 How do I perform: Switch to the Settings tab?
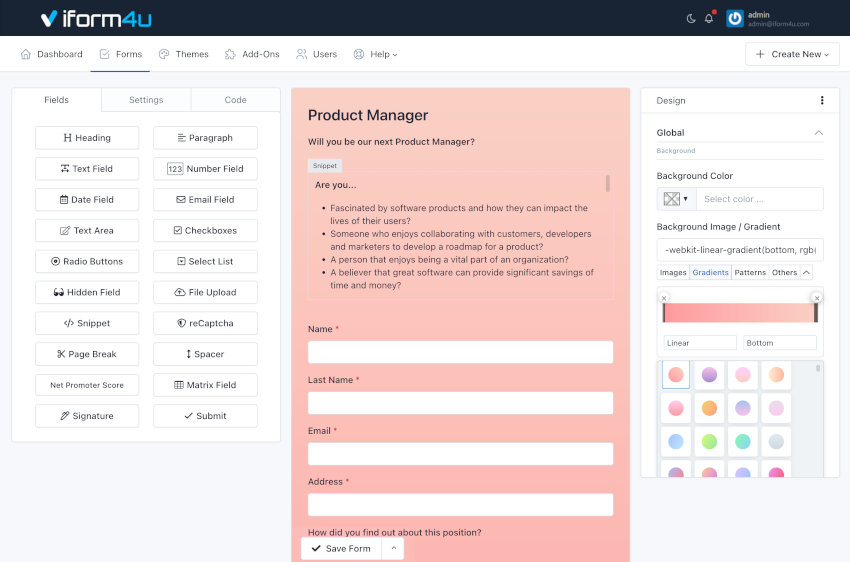pos(146,100)
